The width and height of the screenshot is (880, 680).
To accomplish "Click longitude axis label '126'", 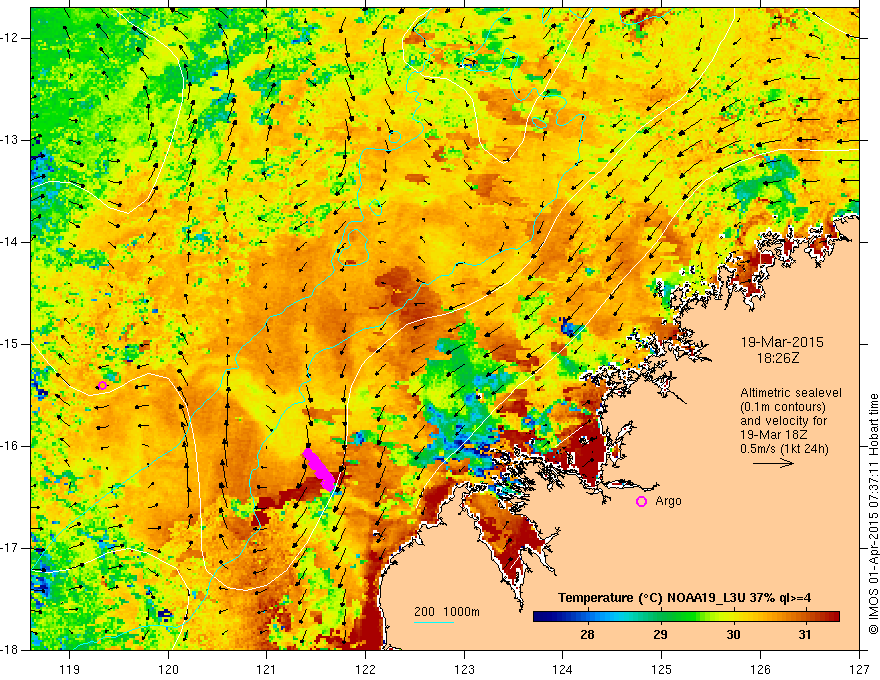I will coord(760,669).
